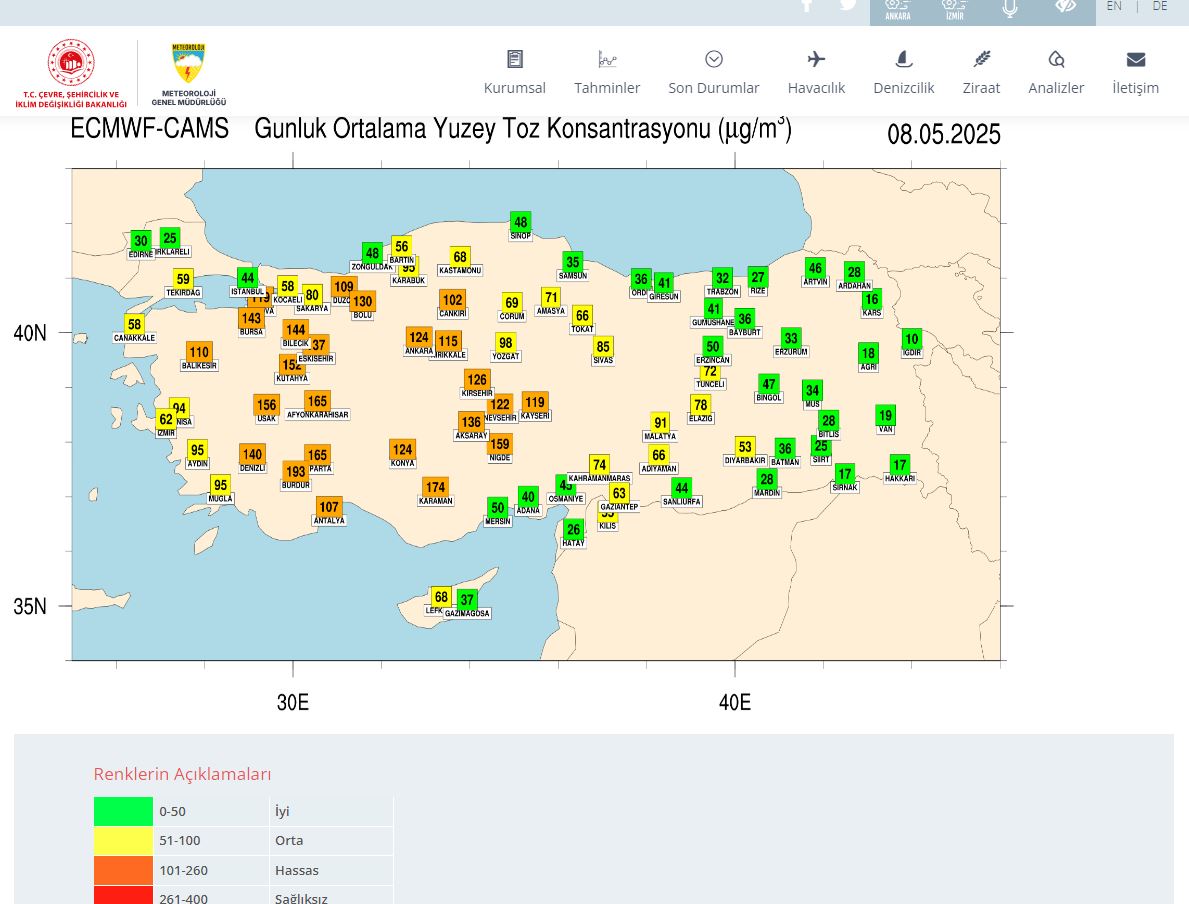The height and width of the screenshot is (904, 1189).
Task: Click the "Hassas" legend label
Action: (296, 871)
